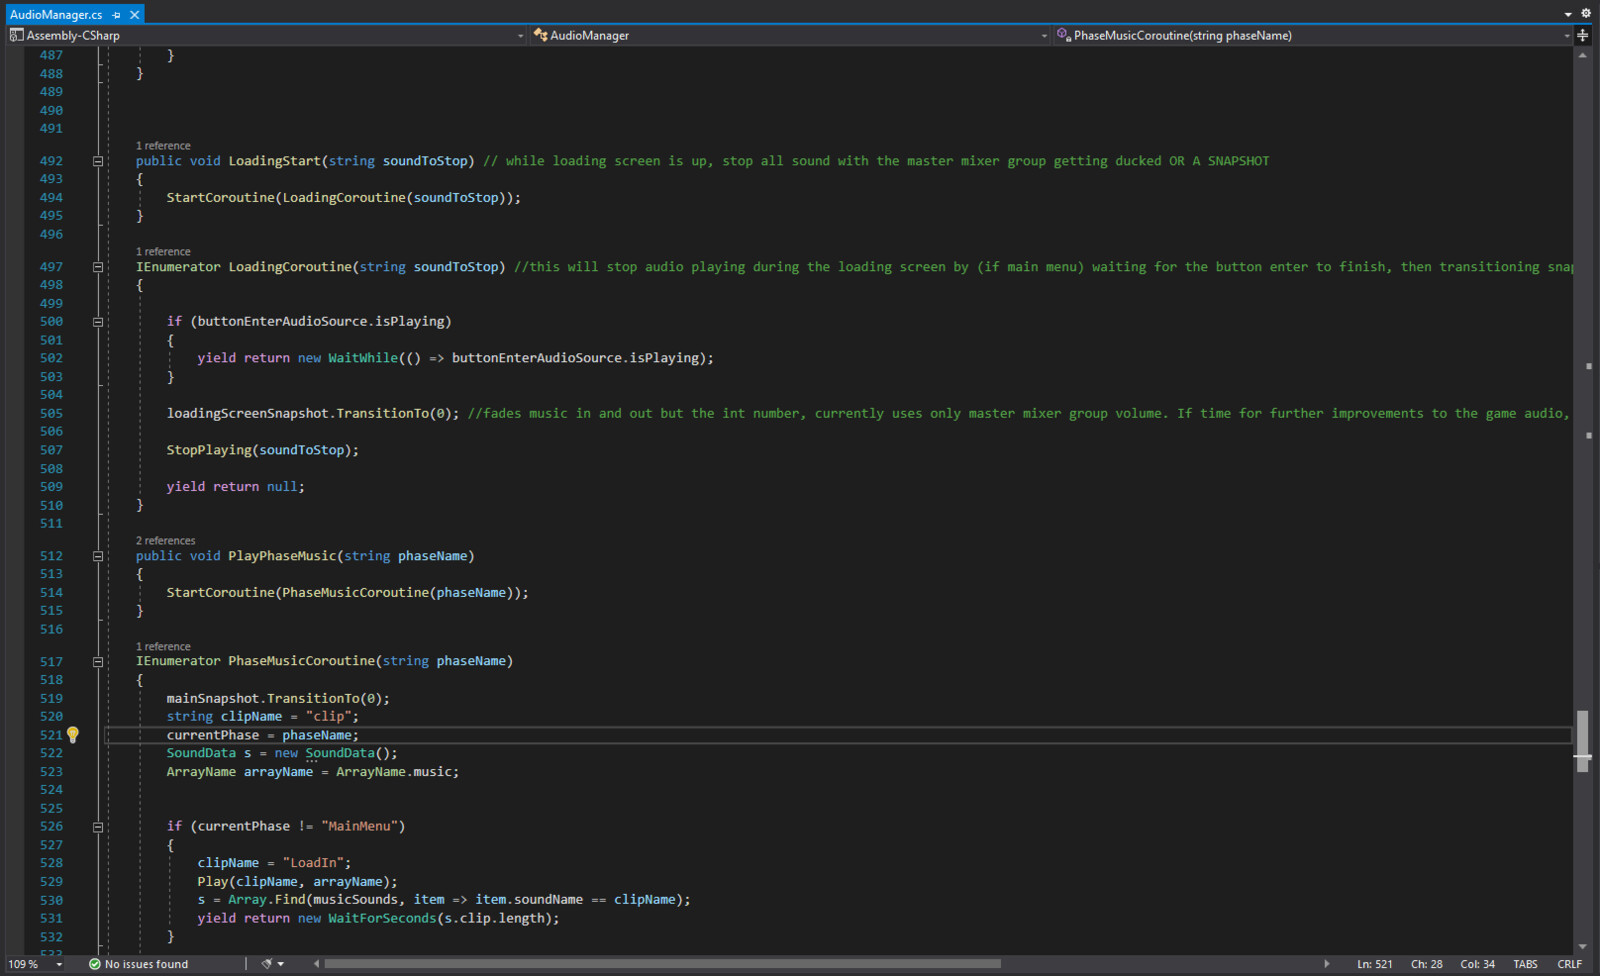Viewport: 1600px width, 976px height.
Task: Click 'Play(clipName, arrayName);' on line 529
Action: [297, 882]
